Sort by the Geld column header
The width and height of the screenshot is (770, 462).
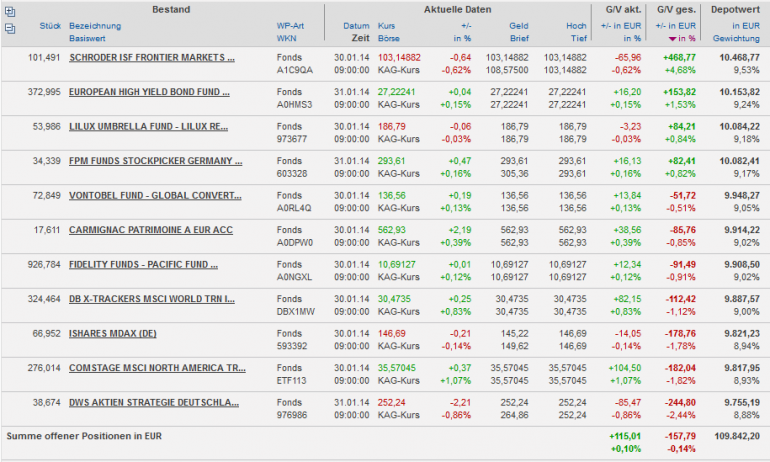tap(518, 25)
